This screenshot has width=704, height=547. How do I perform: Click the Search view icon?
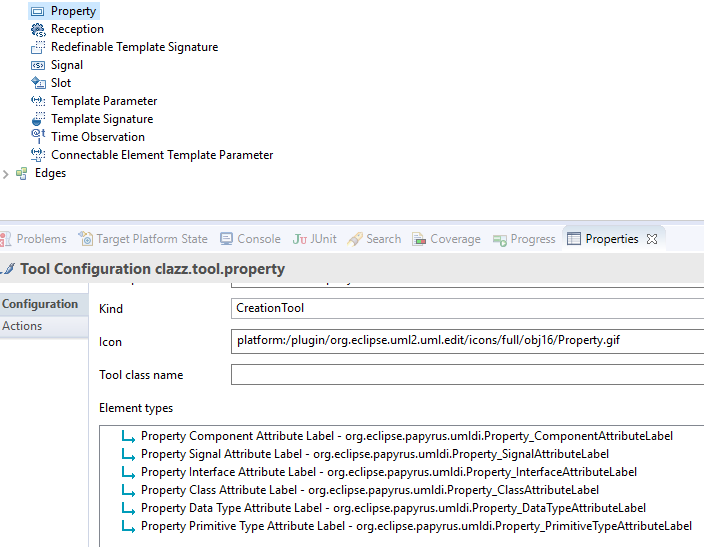tap(354, 239)
